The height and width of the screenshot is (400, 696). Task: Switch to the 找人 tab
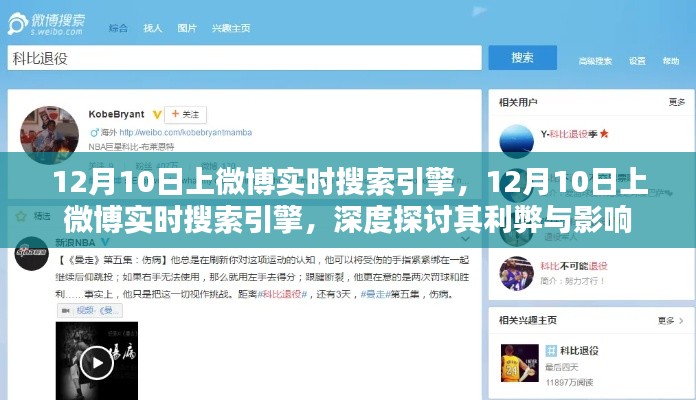click(152, 28)
